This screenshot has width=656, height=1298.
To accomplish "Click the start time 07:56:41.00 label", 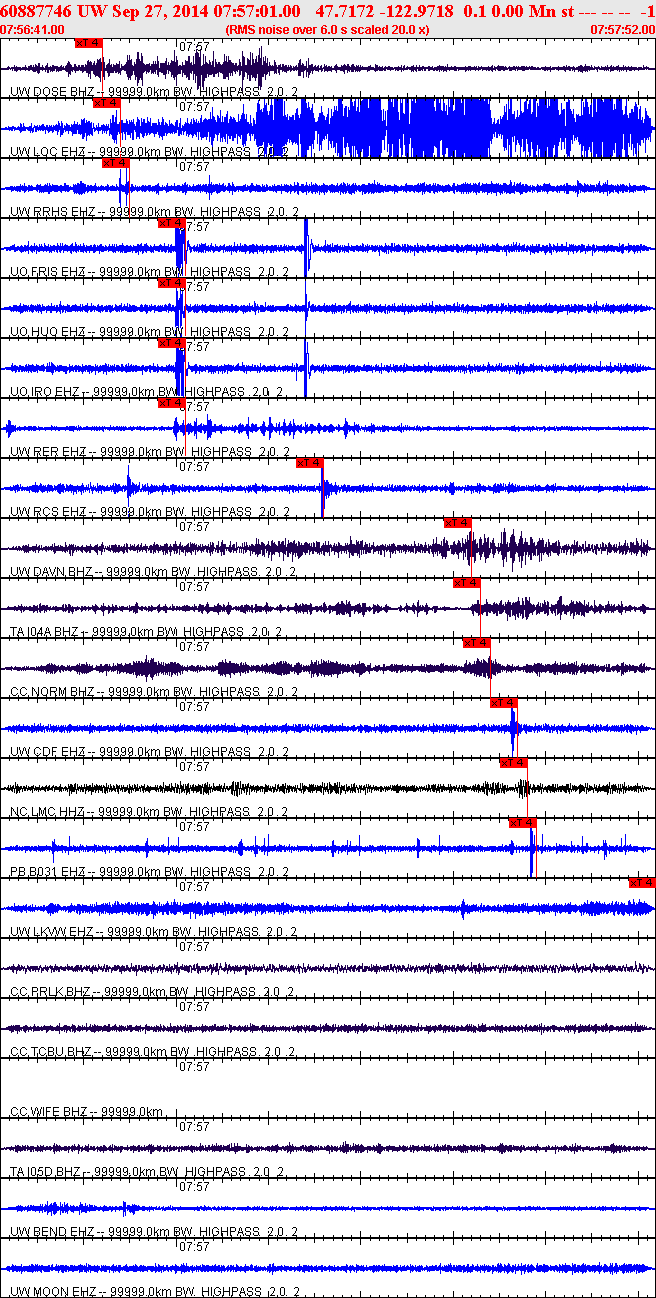I will tap(33, 30).
